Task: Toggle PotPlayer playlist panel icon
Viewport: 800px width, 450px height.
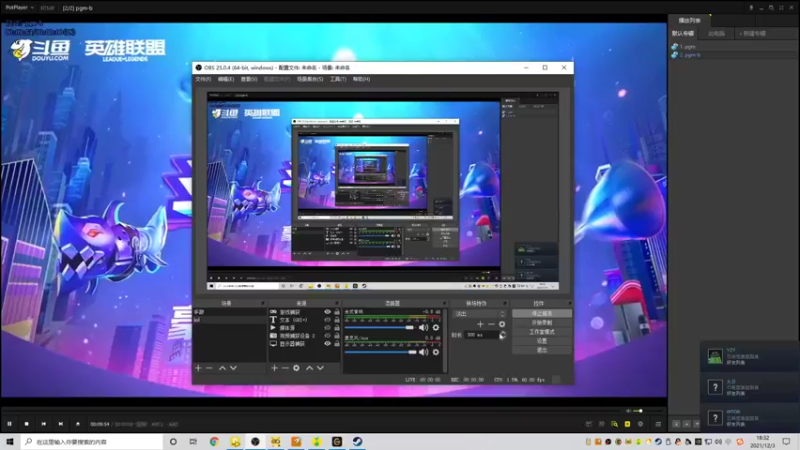Action: tap(658, 424)
